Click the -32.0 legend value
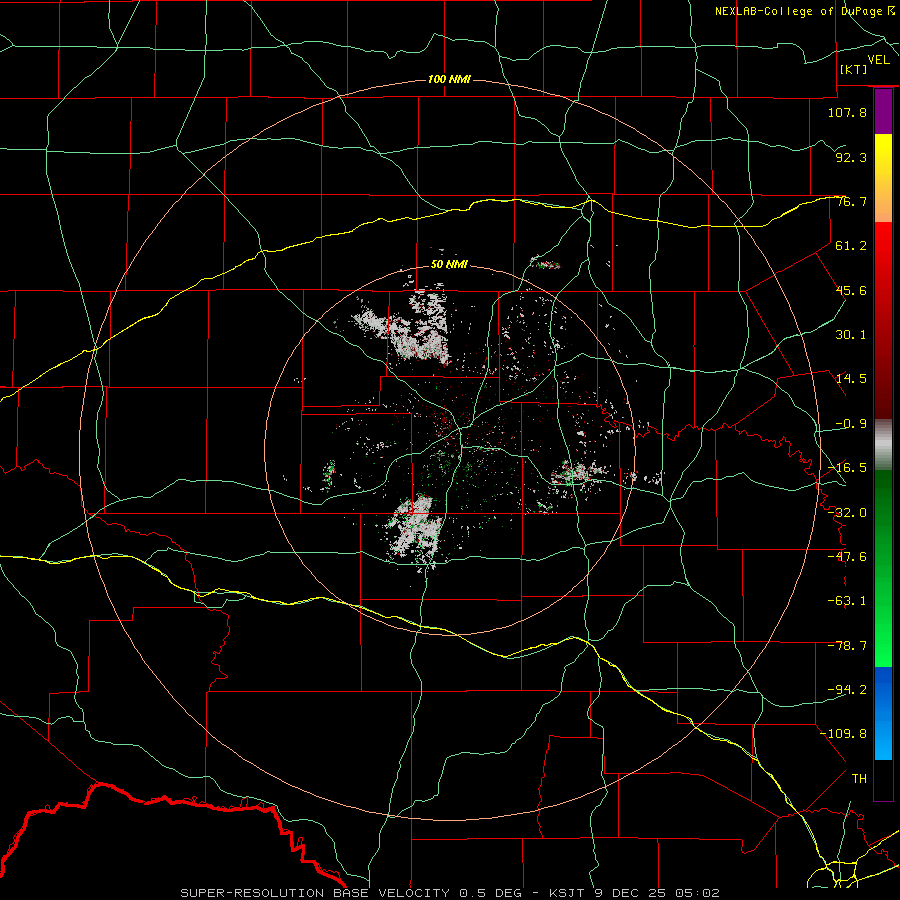Screen dimensions: 900x900 click(x=847, y=513)
